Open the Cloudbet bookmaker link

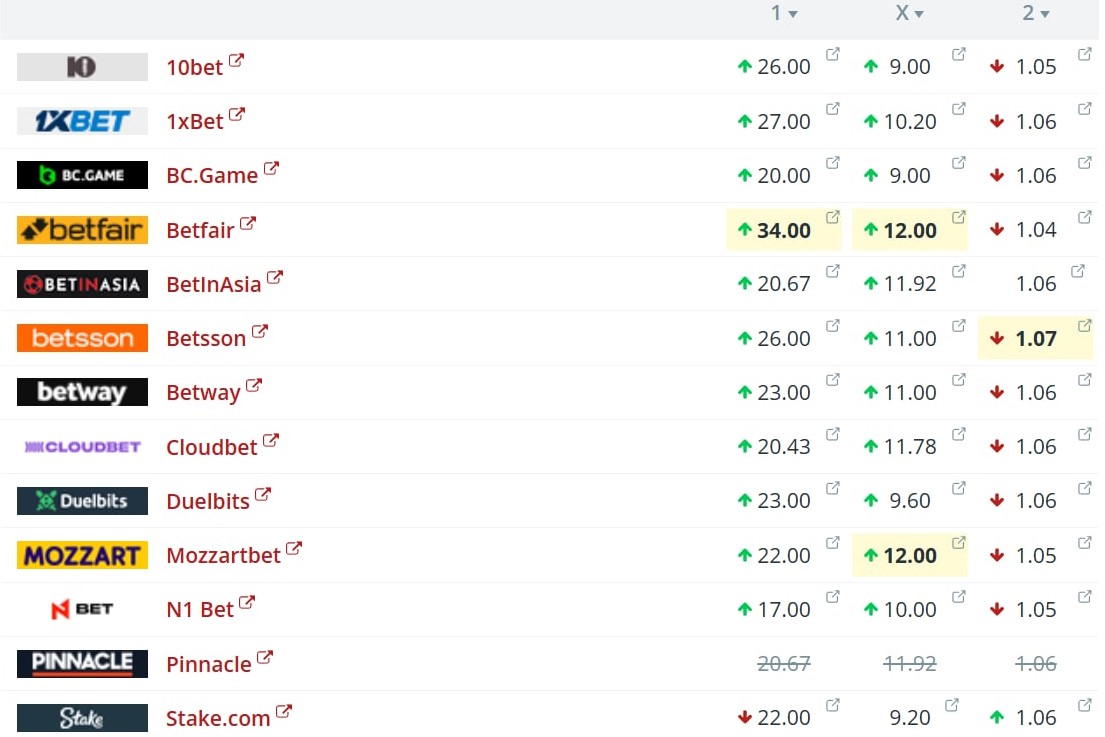point(212,447)
